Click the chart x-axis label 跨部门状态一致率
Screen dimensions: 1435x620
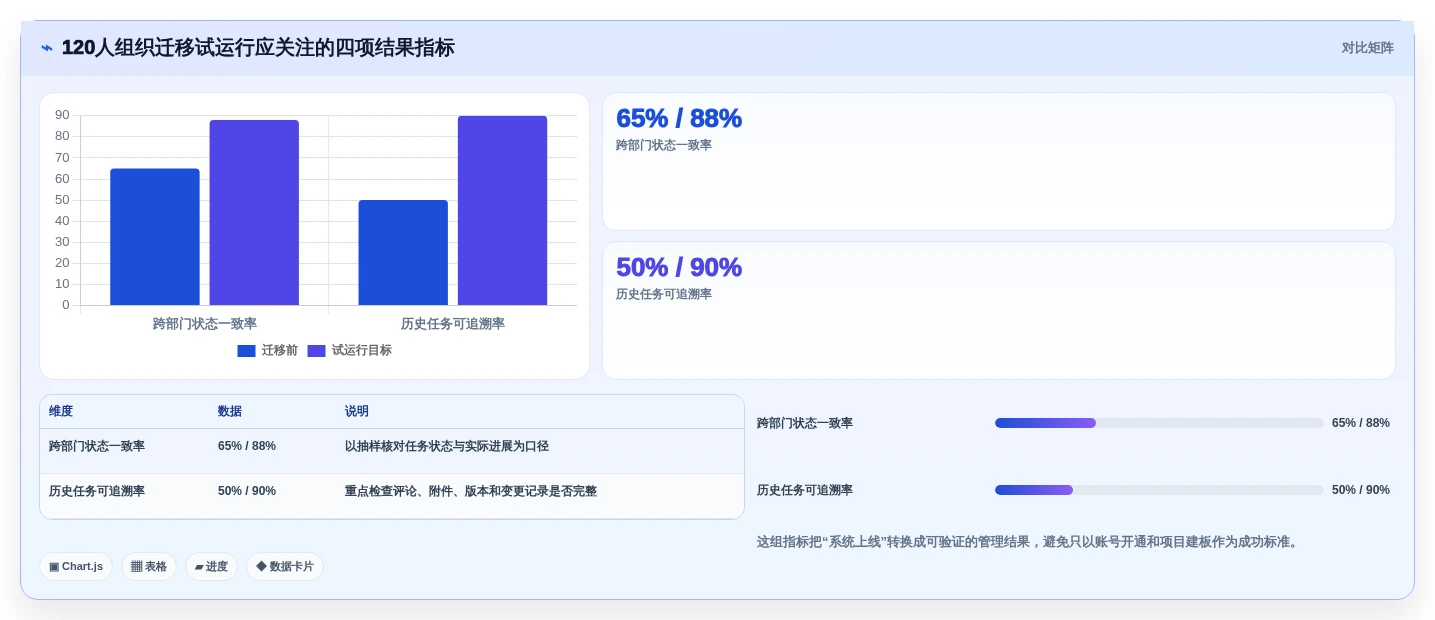pos(205,324)
